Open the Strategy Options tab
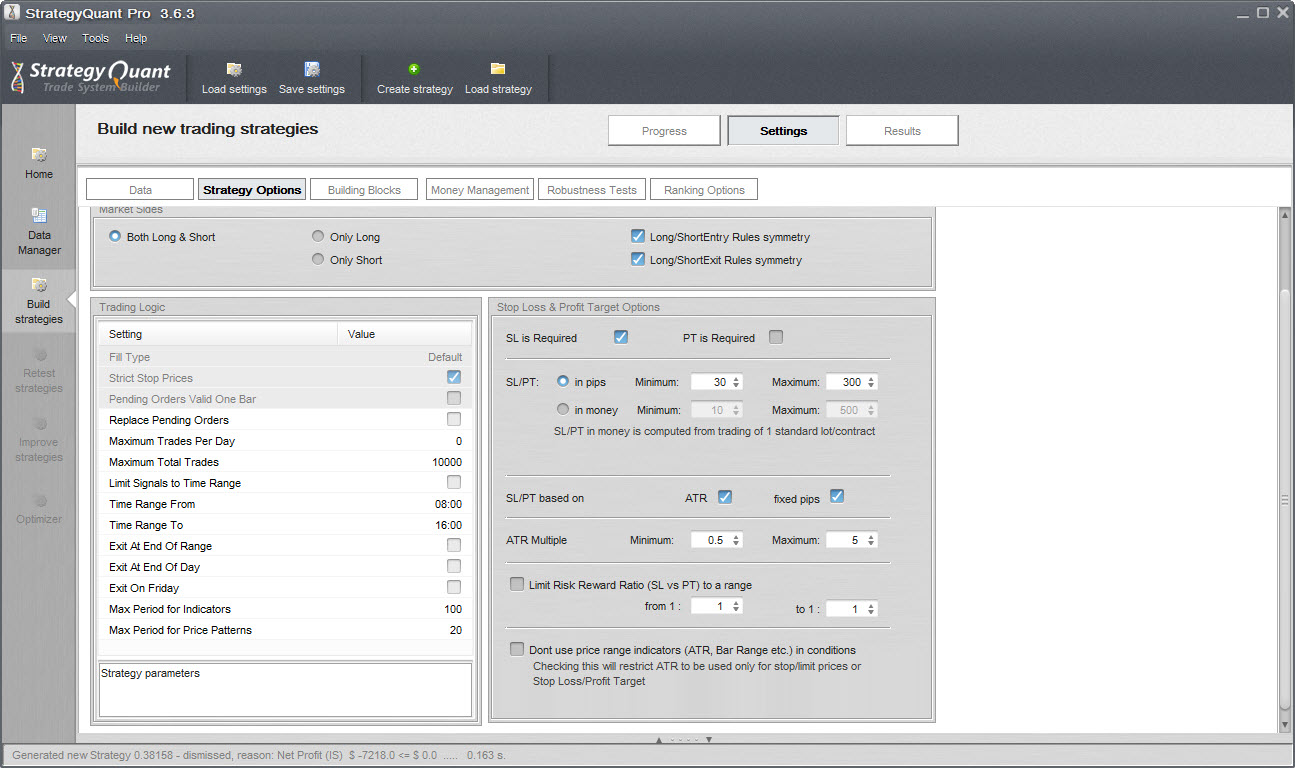Image resolution: width=1295 pixels, height=768 pixels. click(x=252, y=189)
